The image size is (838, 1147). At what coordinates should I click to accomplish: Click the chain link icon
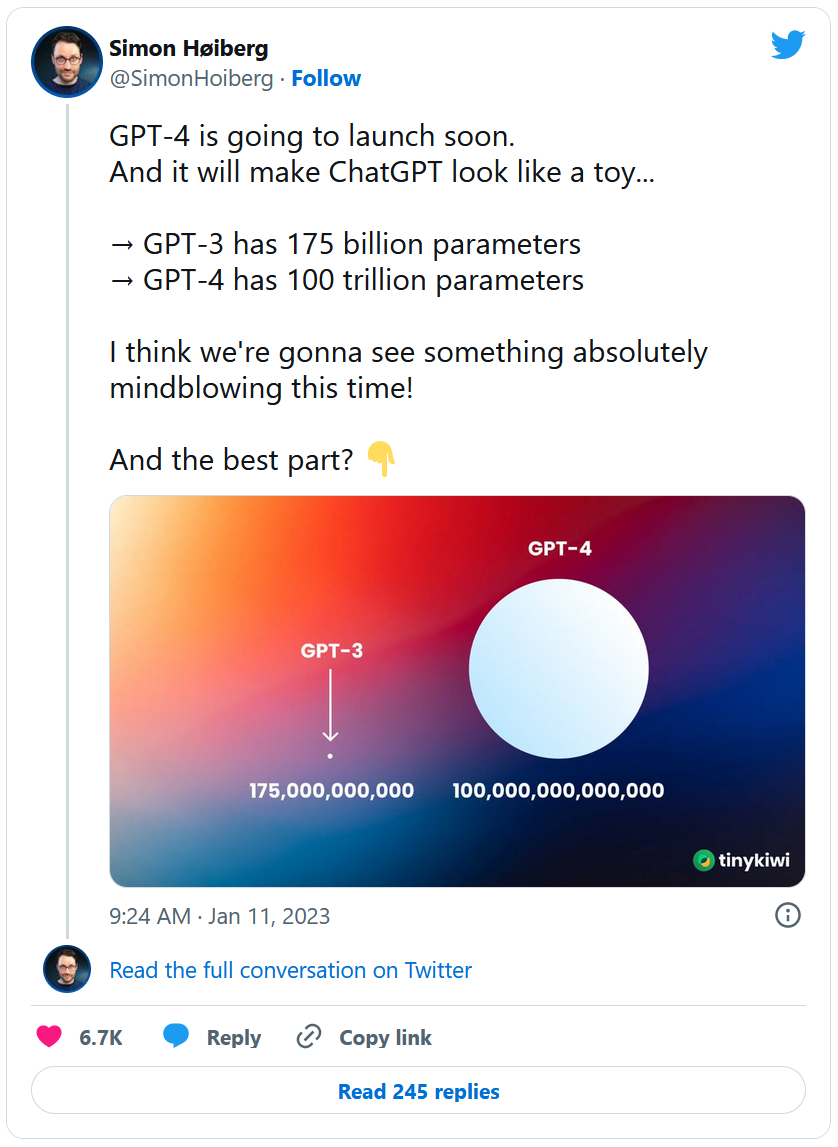(x=308, y=1037)
